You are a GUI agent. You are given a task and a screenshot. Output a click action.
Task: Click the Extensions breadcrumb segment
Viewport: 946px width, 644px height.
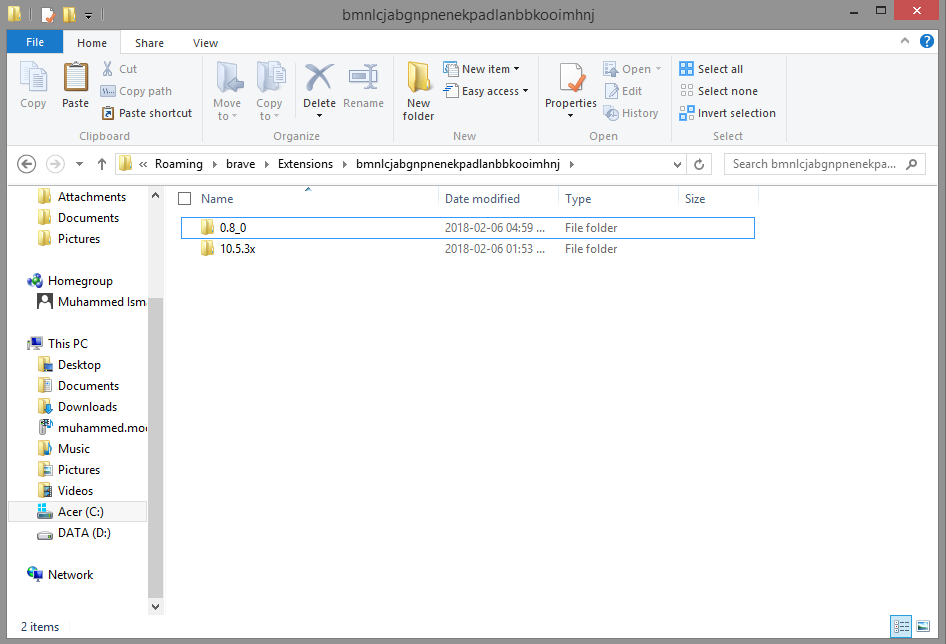[305, 164]
